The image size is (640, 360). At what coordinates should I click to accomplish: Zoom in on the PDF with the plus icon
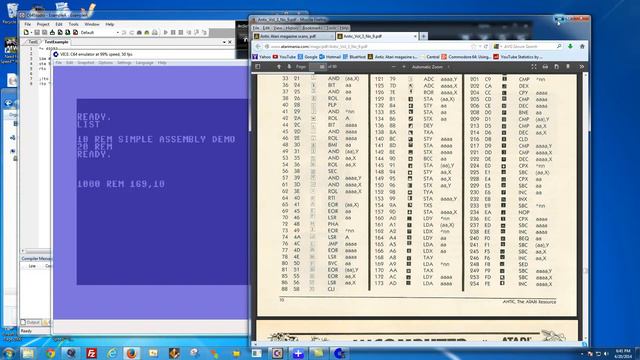pos(404,67)
